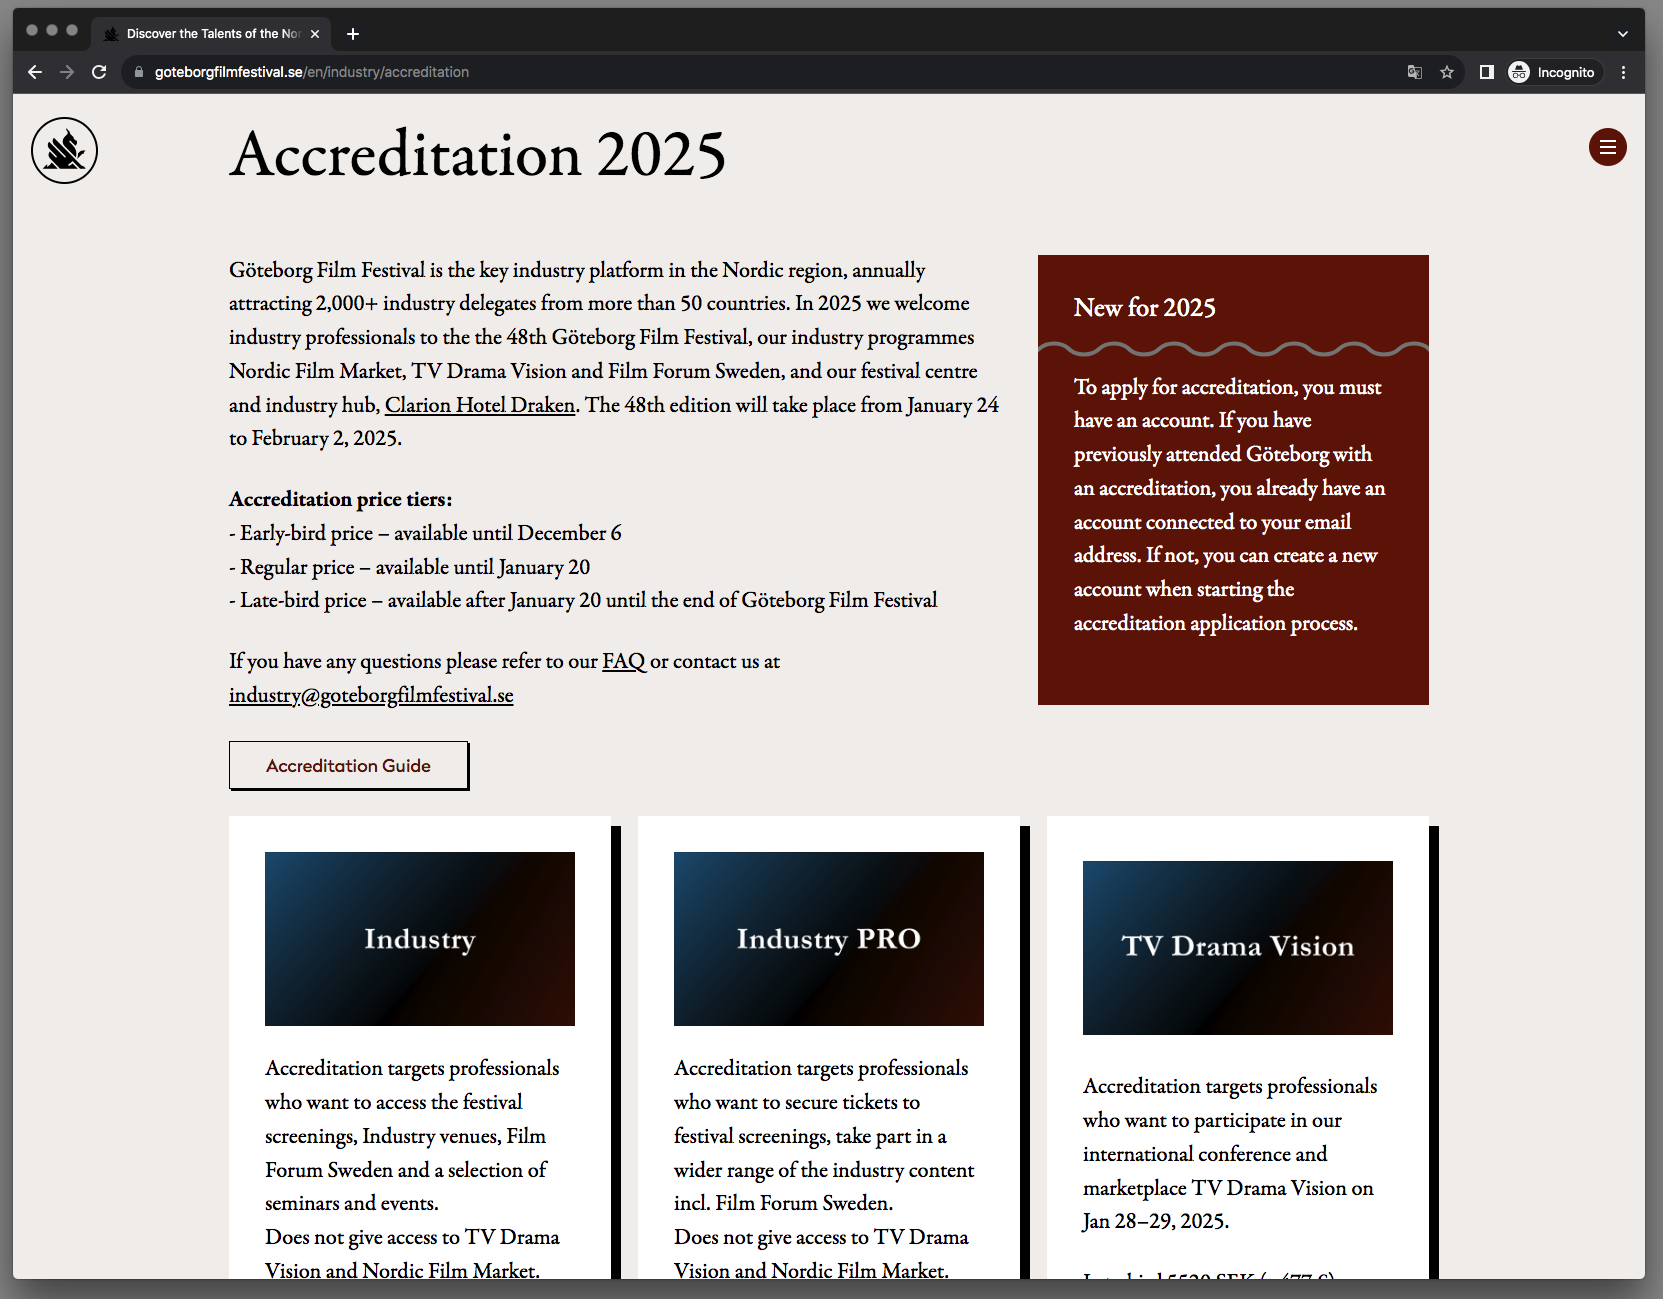Screen dimensions: 1663x1299
Task: Open the red hamburger menu button
Action: click(1607, 147)
